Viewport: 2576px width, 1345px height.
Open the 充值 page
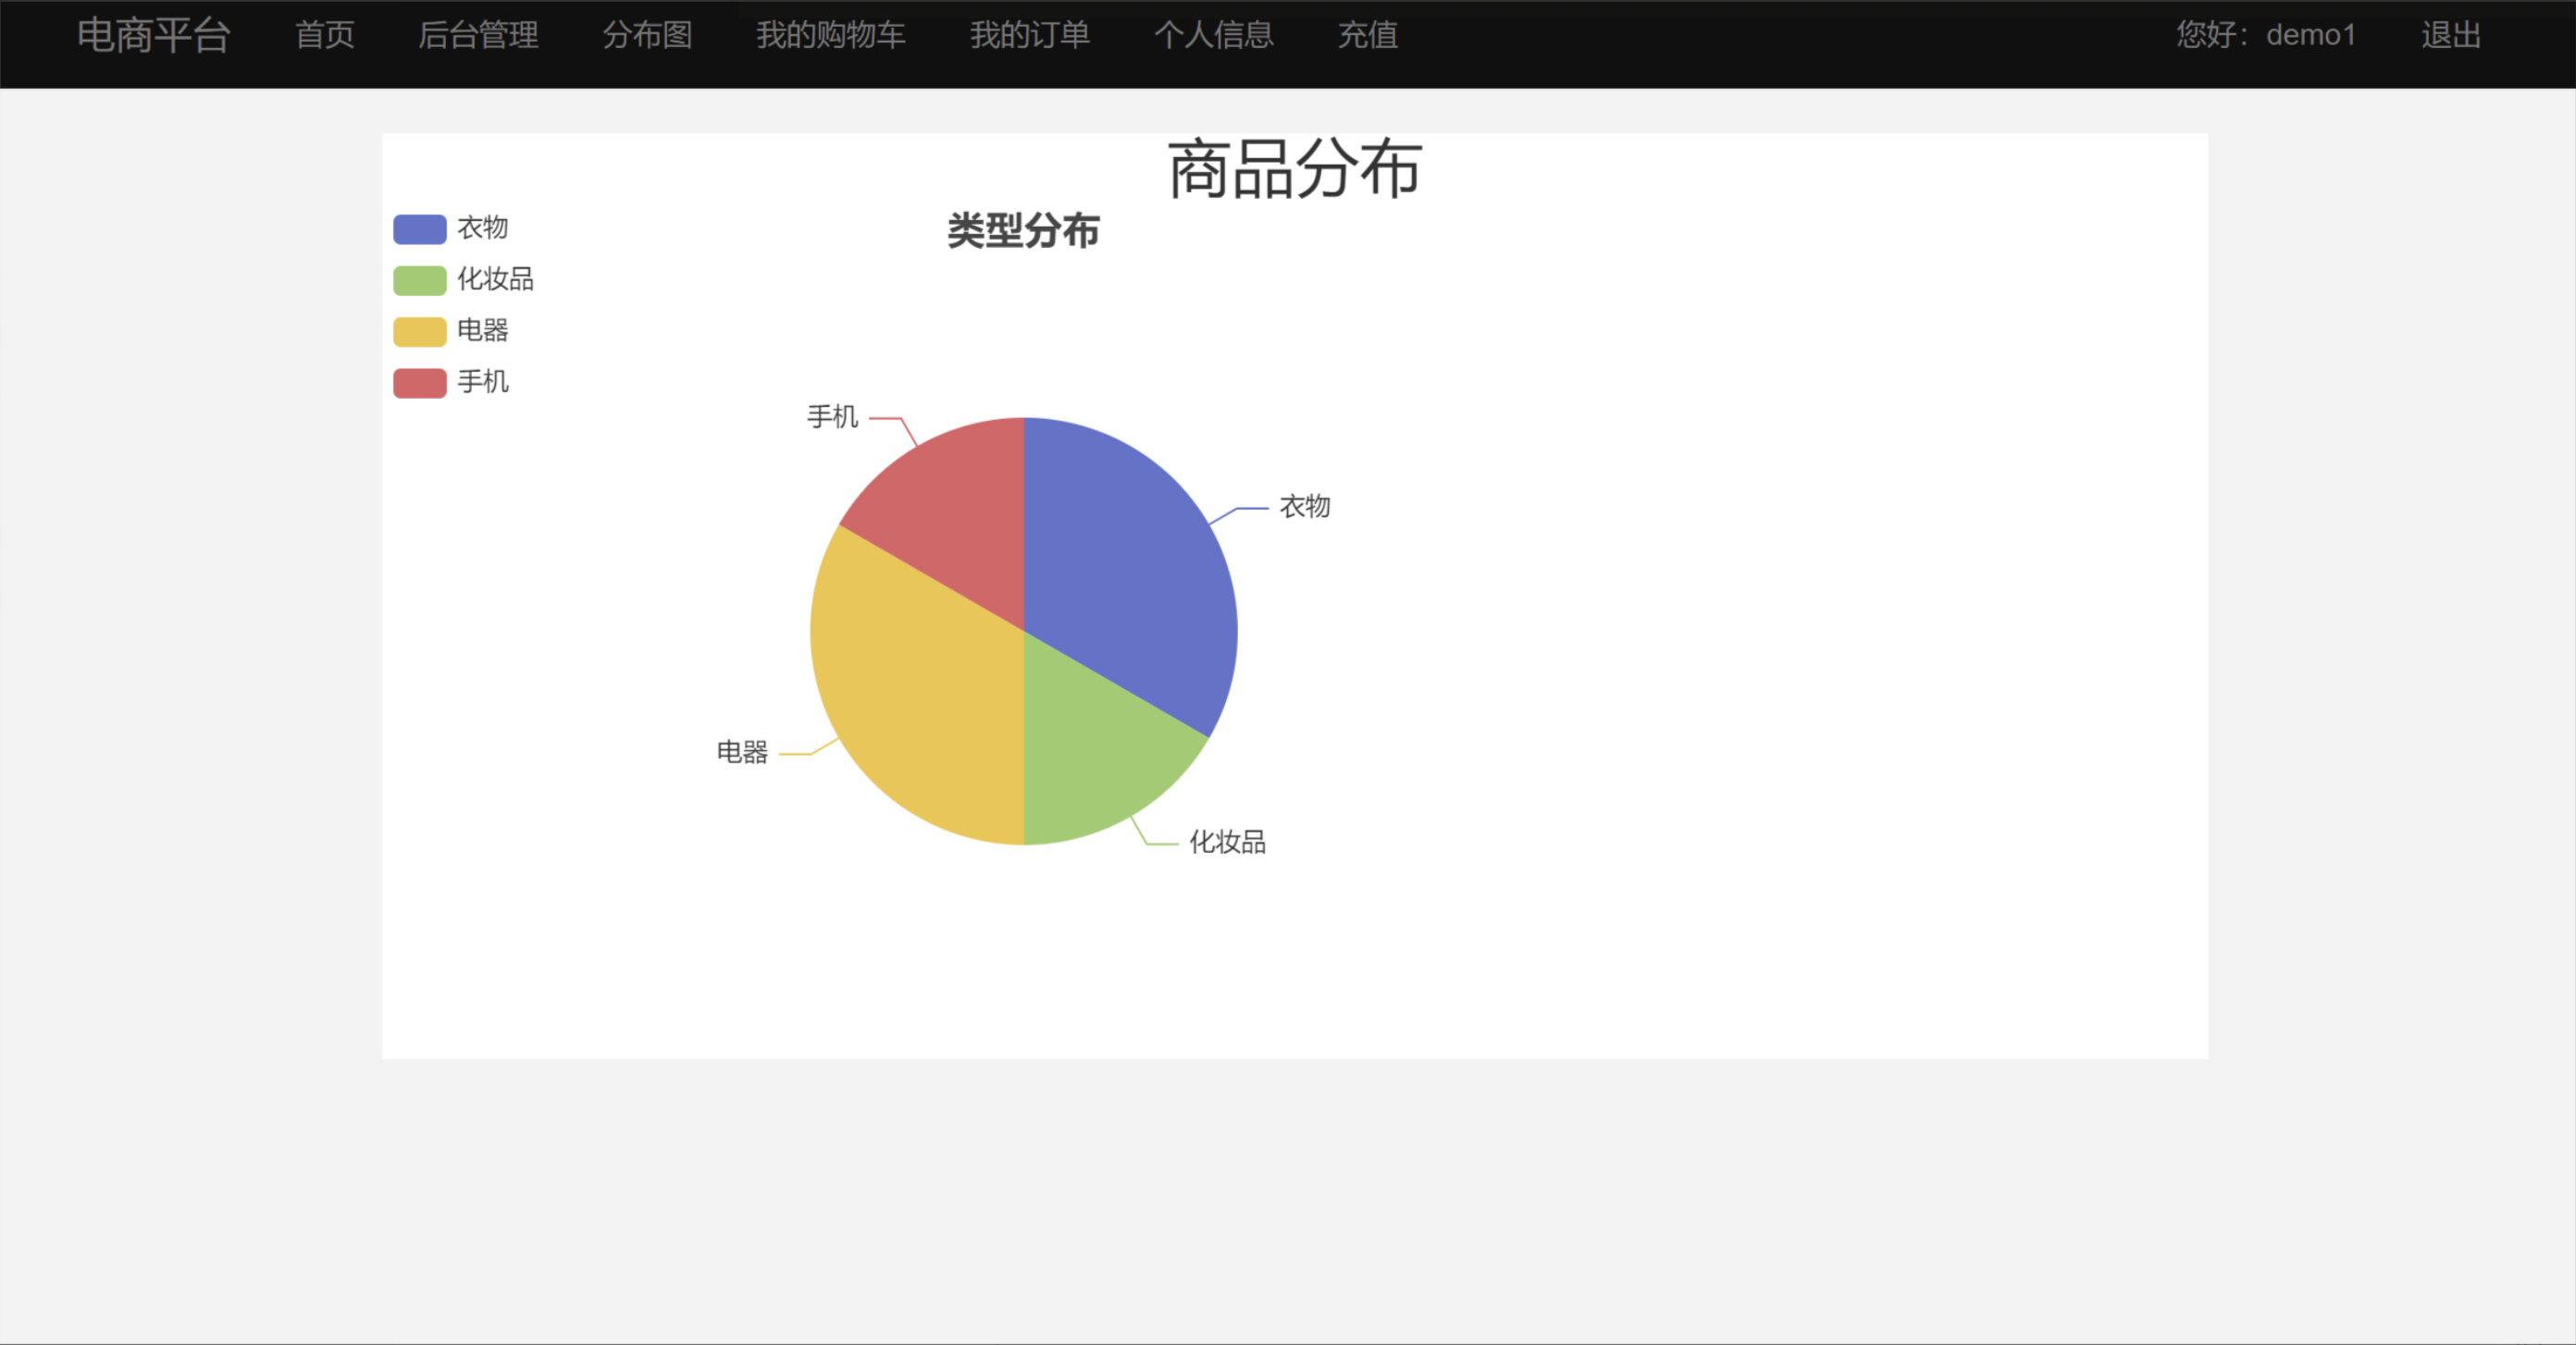coord(1367,36)
